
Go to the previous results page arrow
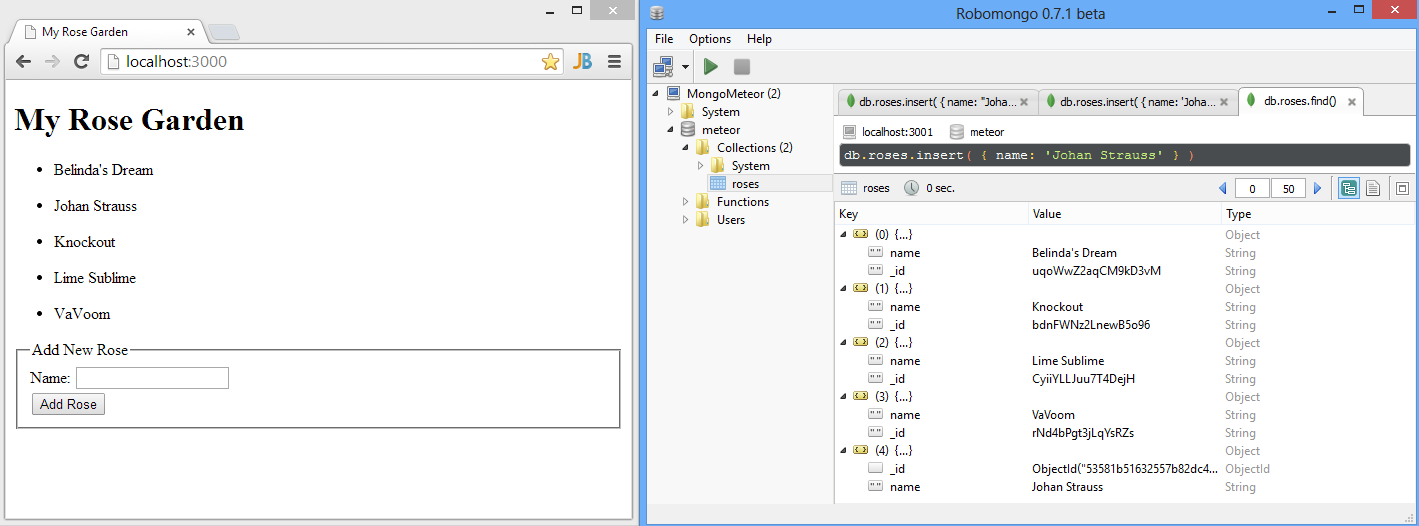pyautogui.click(x=1222, y=189)
